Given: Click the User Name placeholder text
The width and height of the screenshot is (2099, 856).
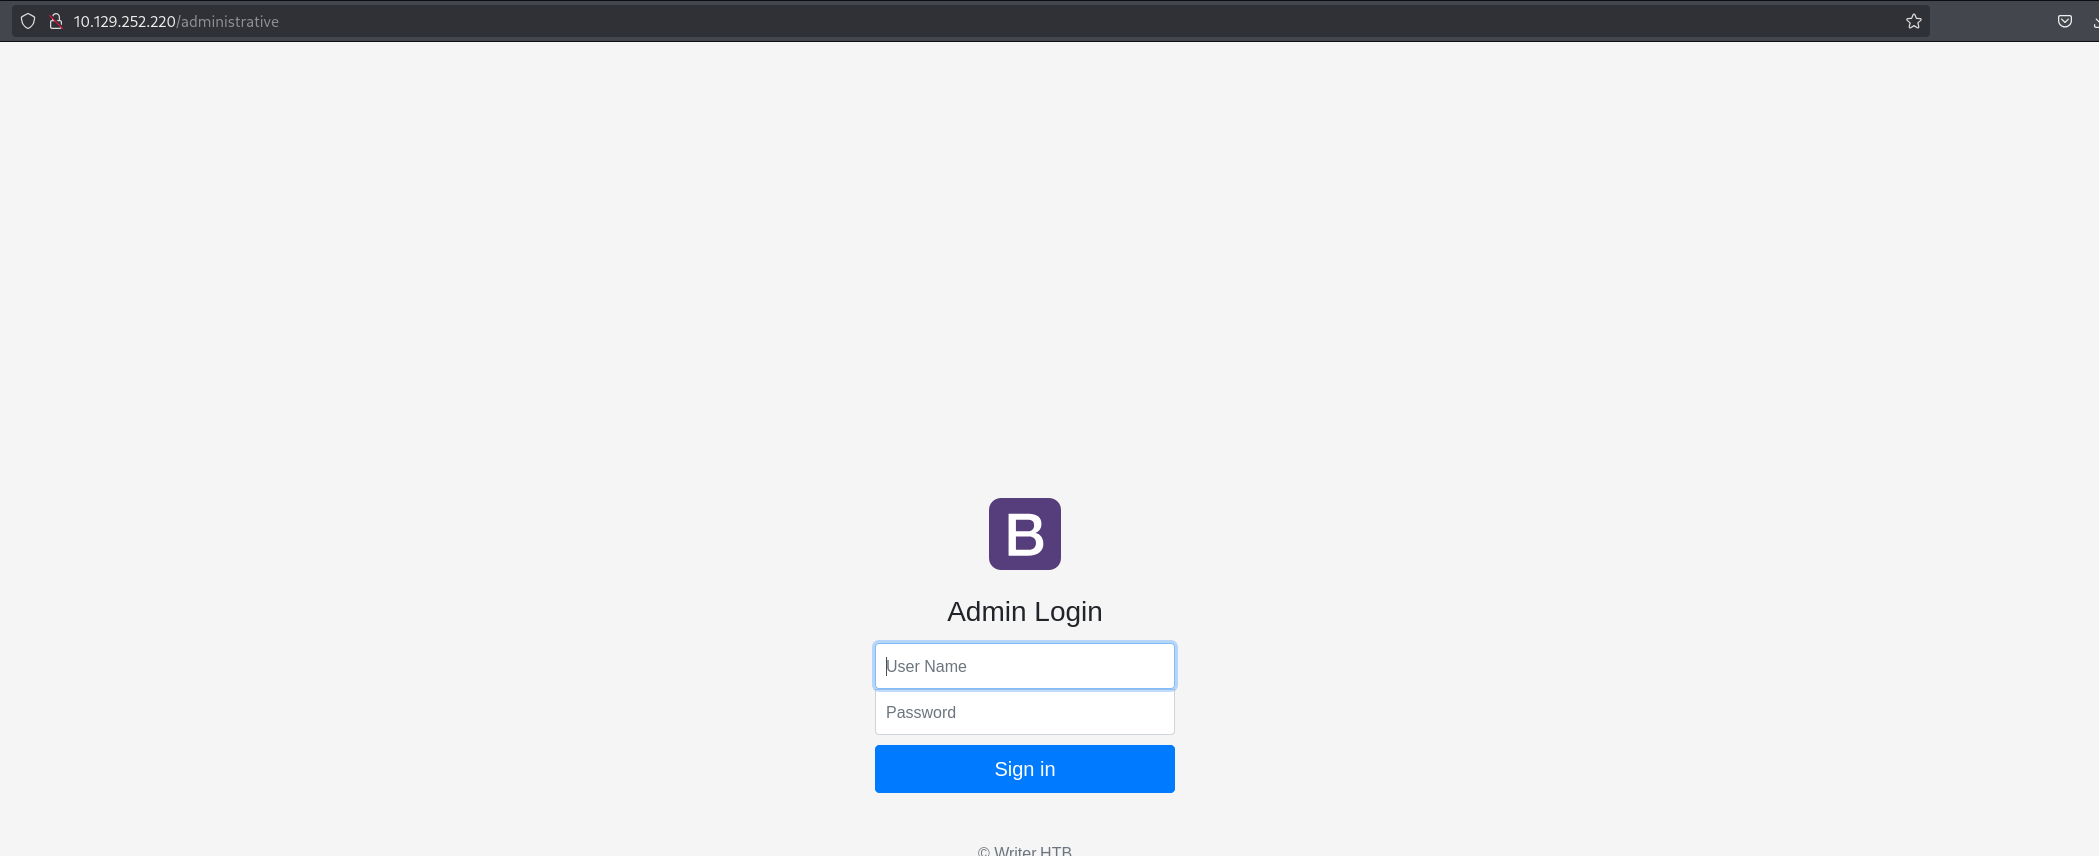Looking at the screenshot, I should (x=927, y=666).
